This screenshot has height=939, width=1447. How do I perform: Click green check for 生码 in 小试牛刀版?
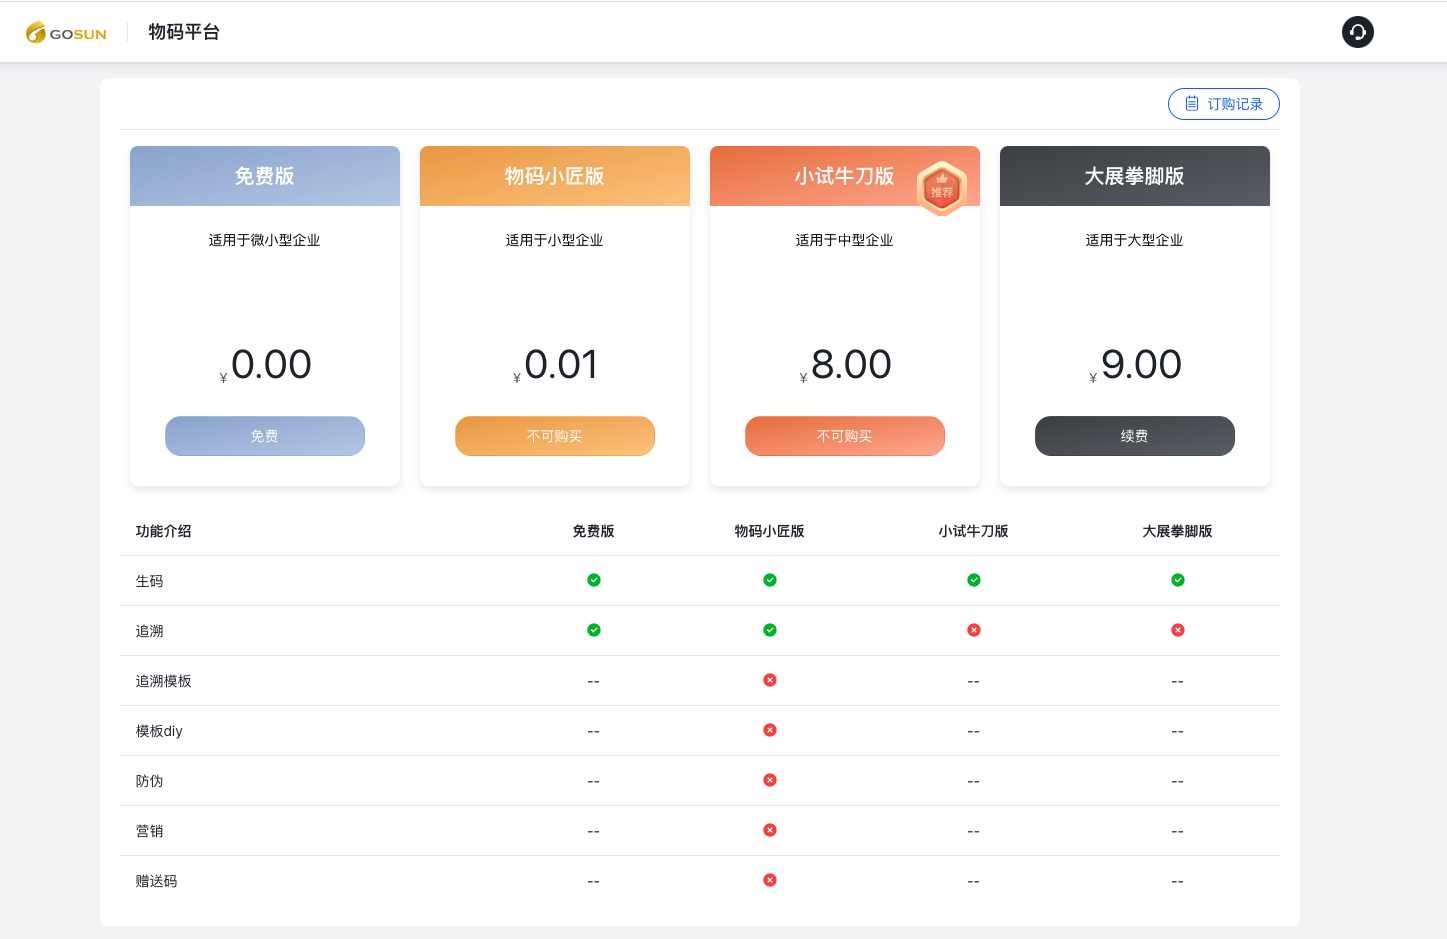click(974, 580)
